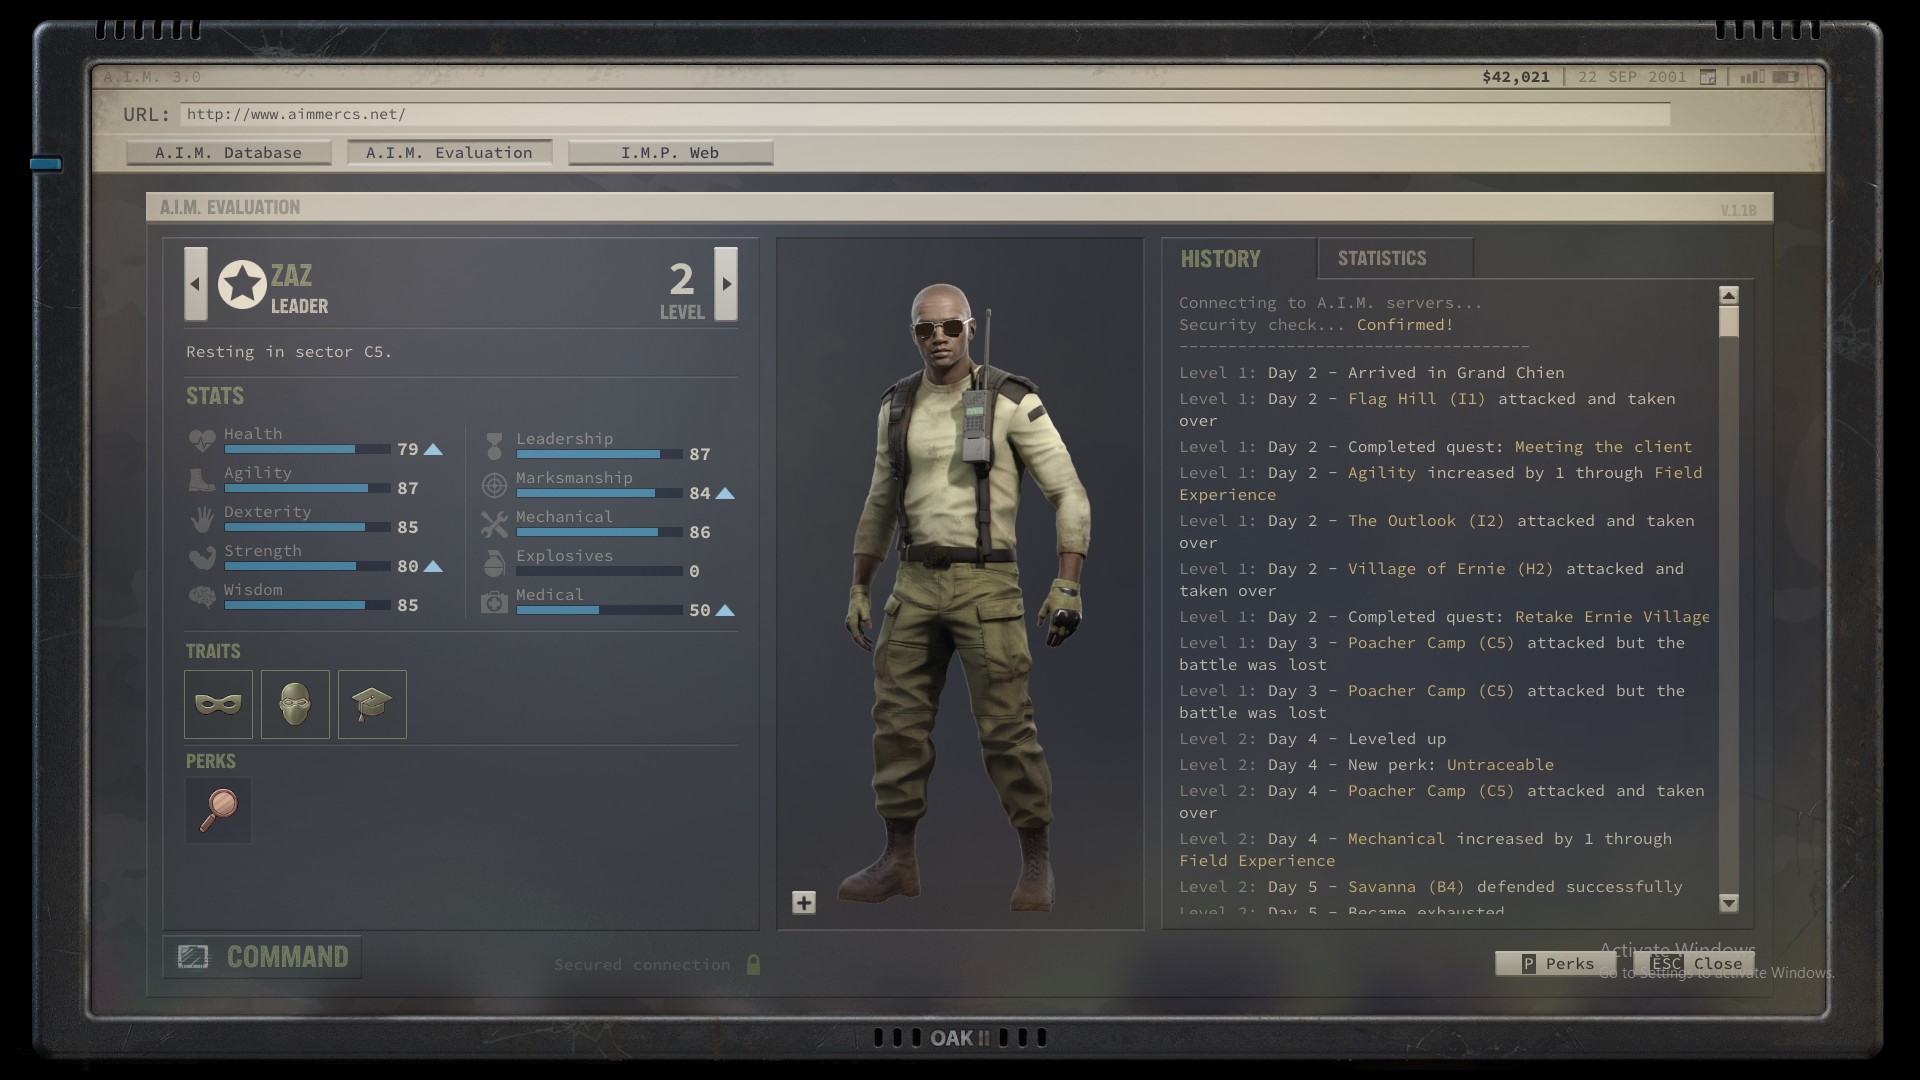Switch to A.I.M. Evaluation tab
The width and height of the screenshot is (1920, 1080).
(449, 152)
